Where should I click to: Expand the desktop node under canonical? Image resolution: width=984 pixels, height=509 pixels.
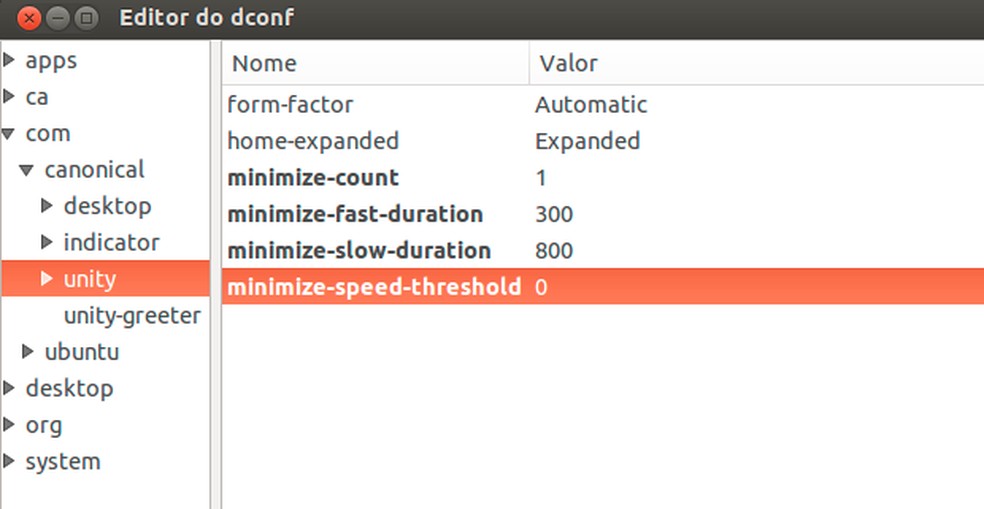[47, 206]
